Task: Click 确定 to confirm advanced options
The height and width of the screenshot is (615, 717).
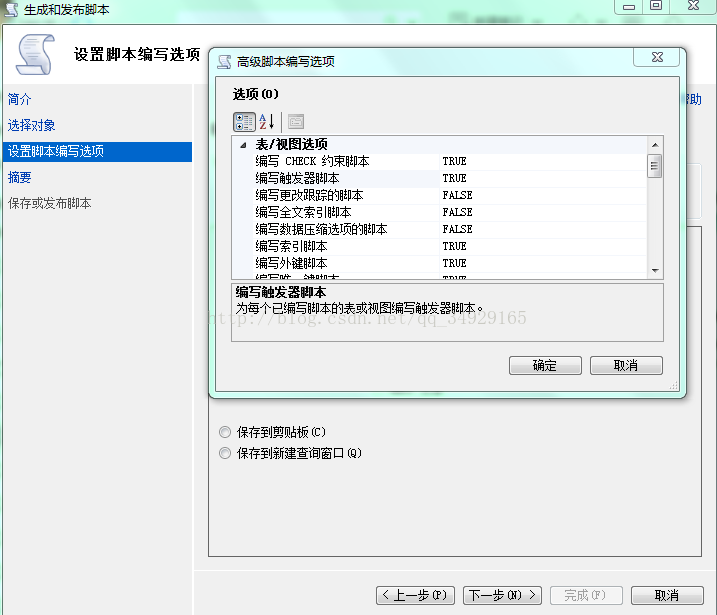Action: (545, 366)
